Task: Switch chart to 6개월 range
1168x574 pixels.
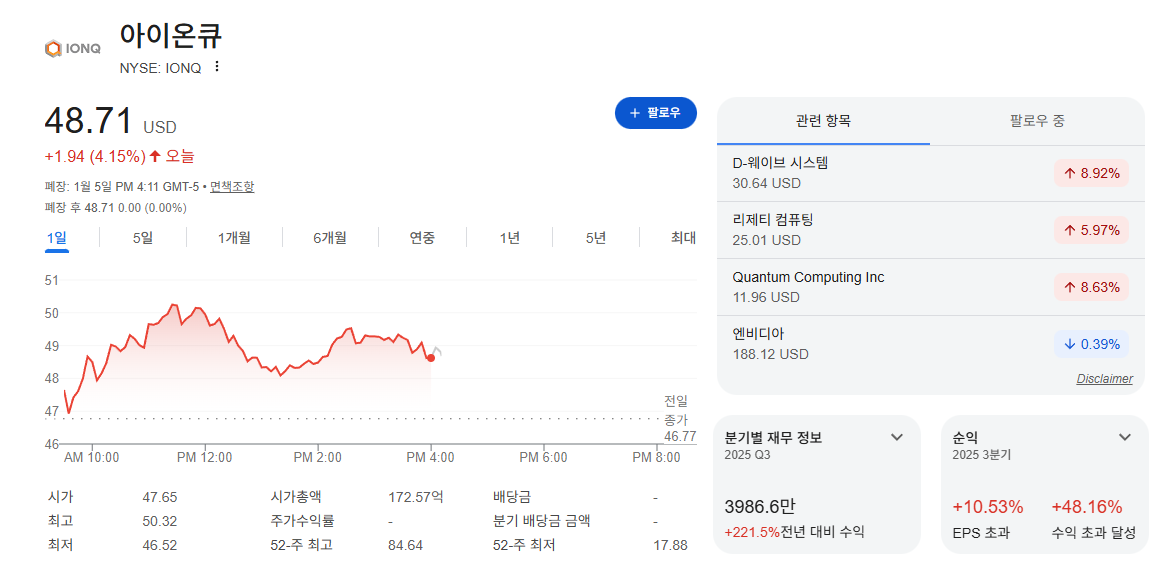Action: [x=330, y=237]
